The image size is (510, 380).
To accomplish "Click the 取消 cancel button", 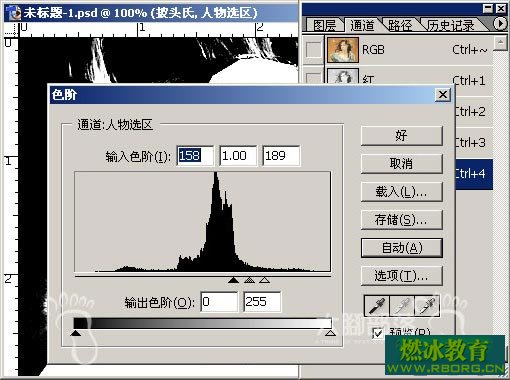I will pos(402,164).
